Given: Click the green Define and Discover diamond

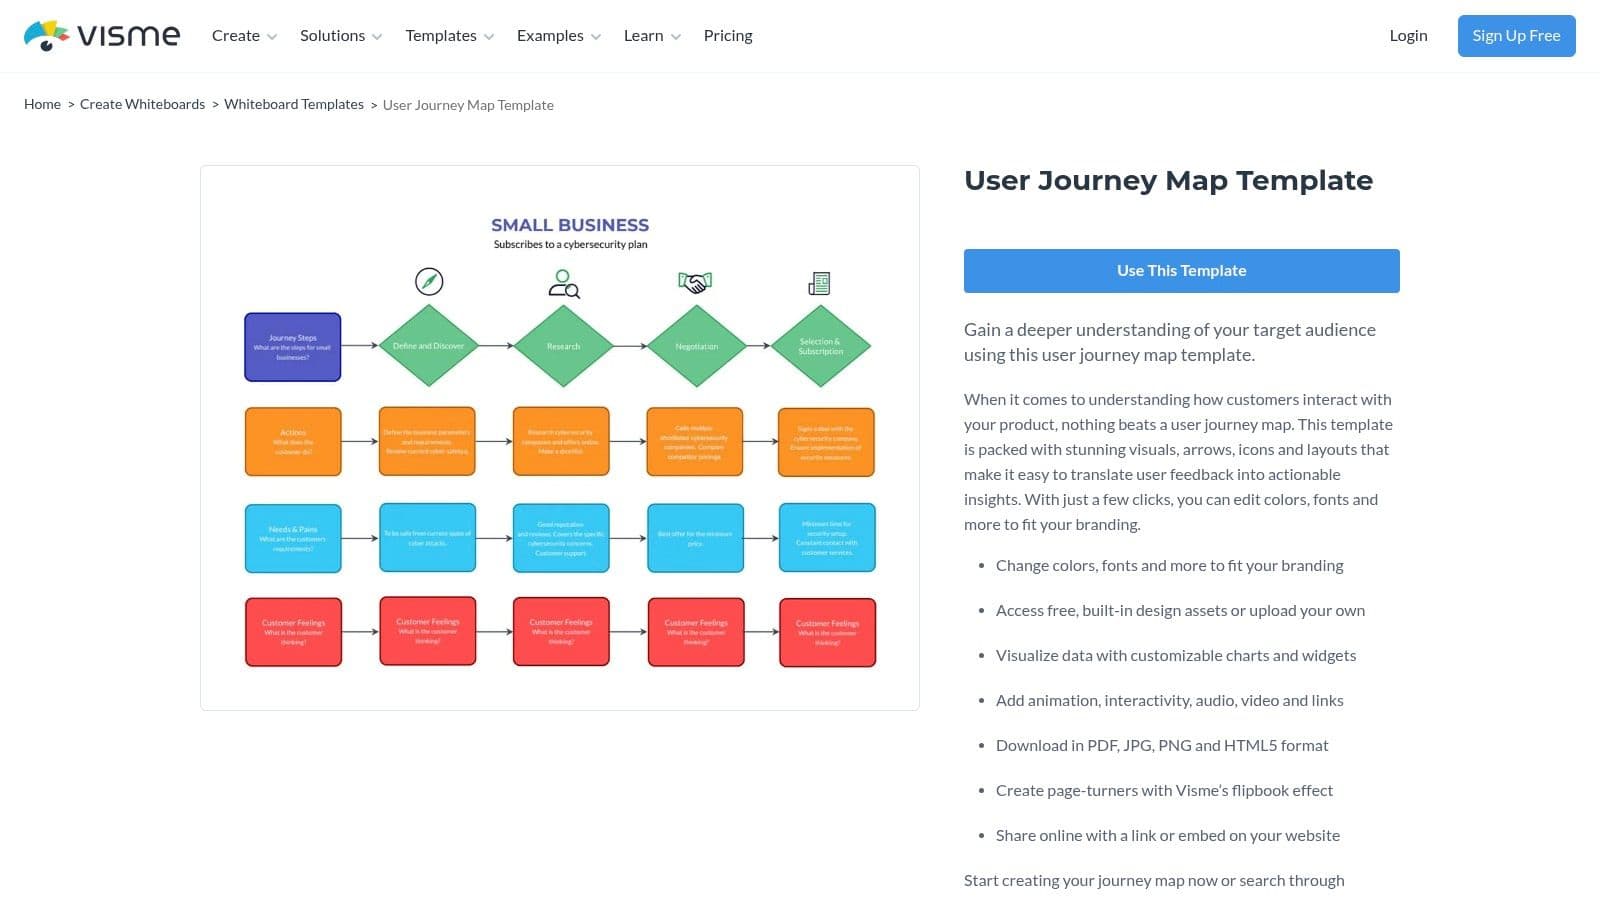Looking at the screenshot, I should [x=428, y=346].
